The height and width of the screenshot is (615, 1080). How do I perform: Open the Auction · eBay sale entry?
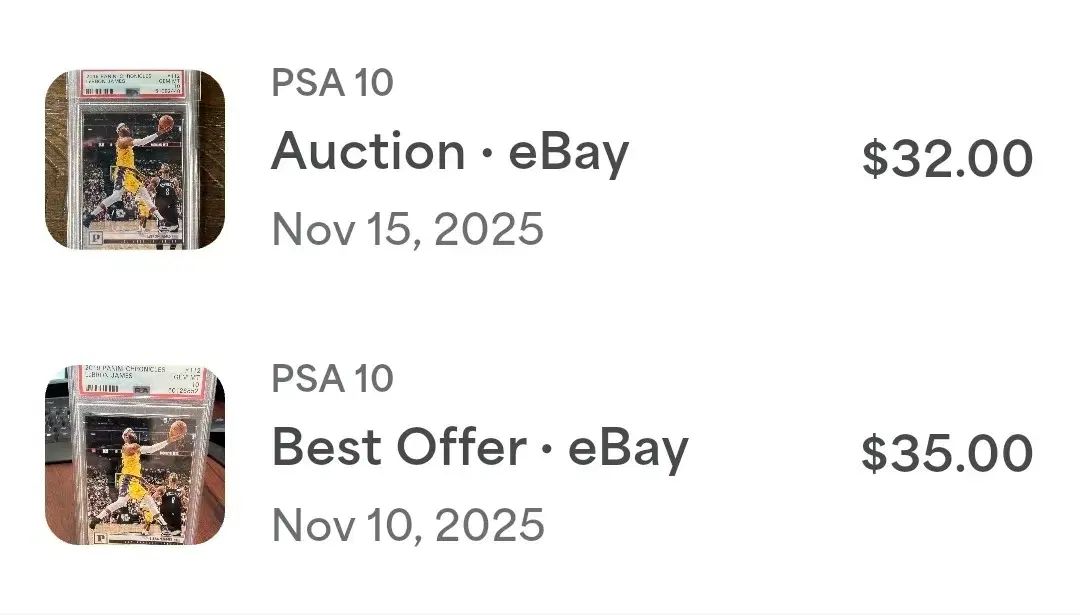click(x=450, y=153)
